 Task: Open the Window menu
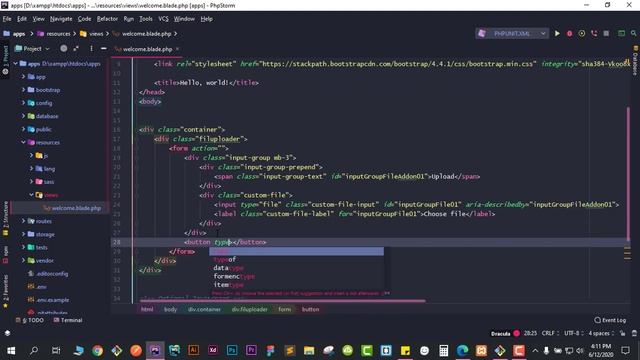(184, 19)
